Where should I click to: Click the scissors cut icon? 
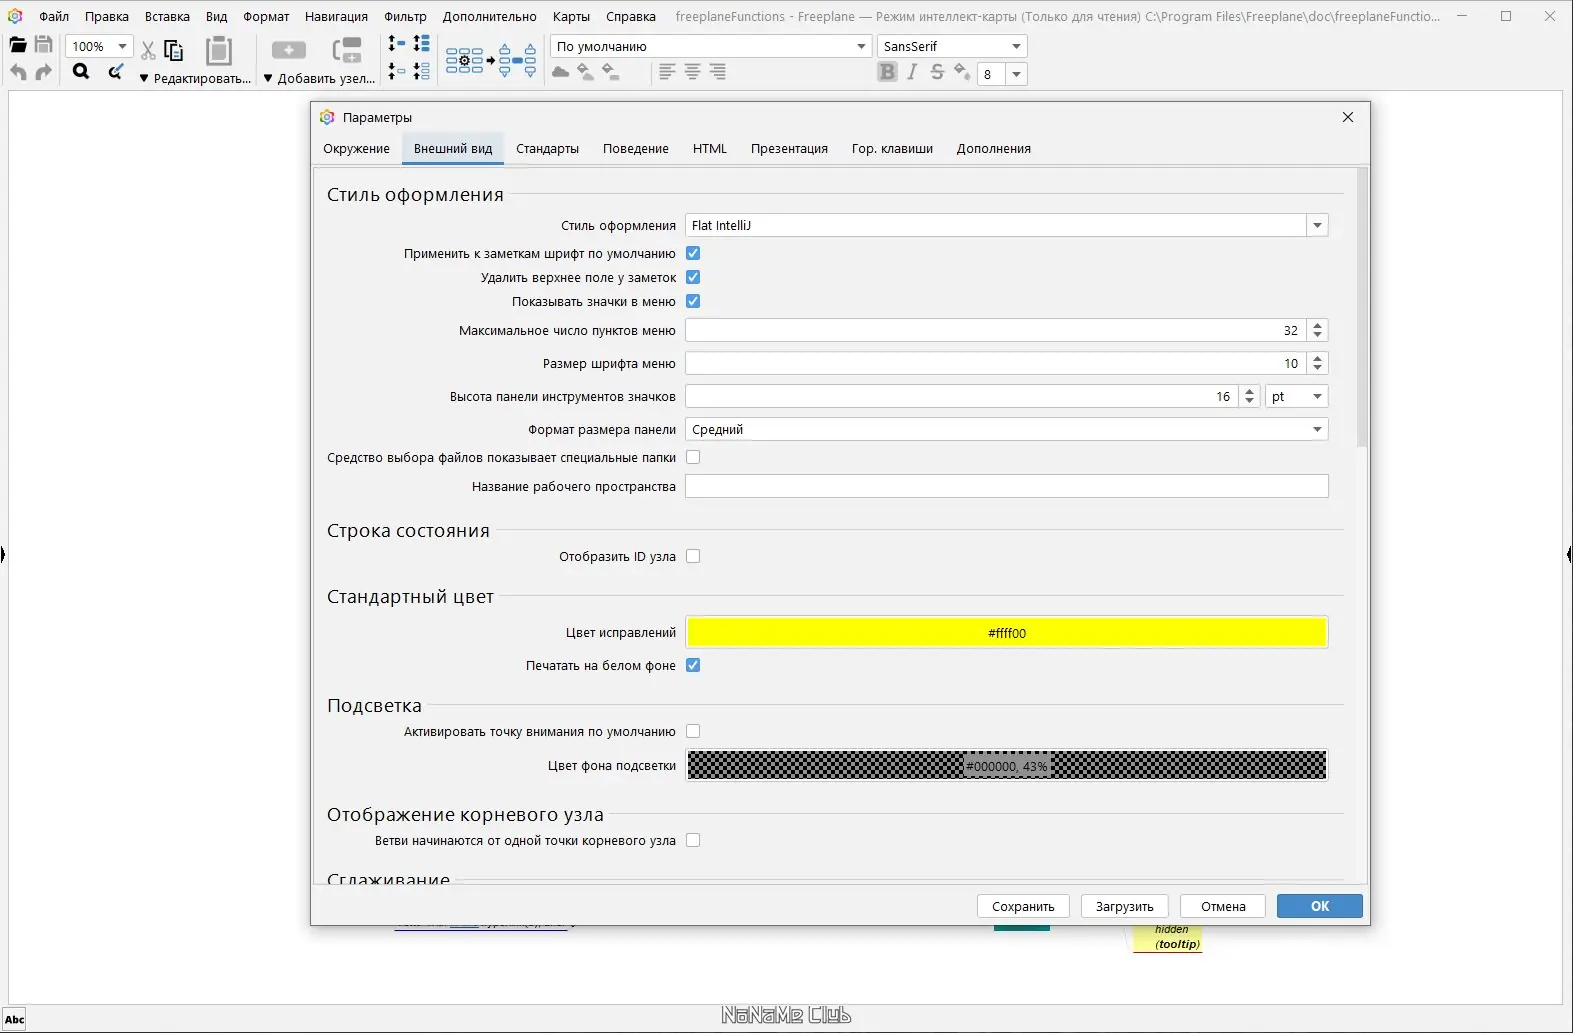coord(148,50)
